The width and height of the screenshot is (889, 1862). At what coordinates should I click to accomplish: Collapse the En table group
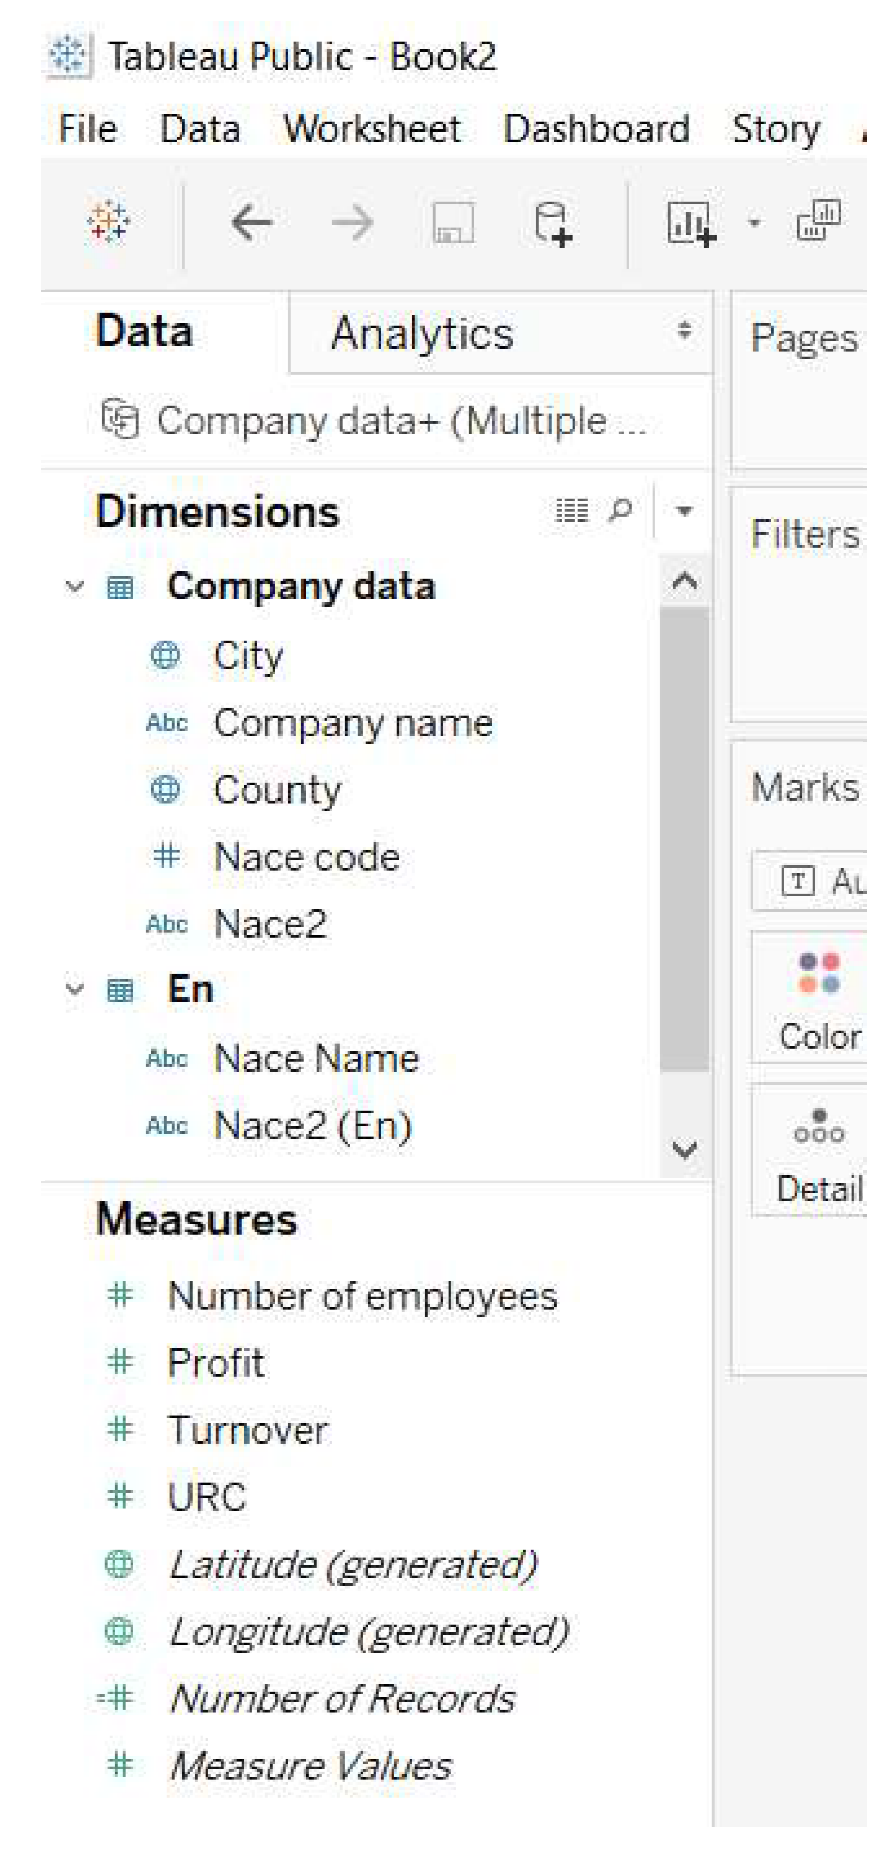75,990
